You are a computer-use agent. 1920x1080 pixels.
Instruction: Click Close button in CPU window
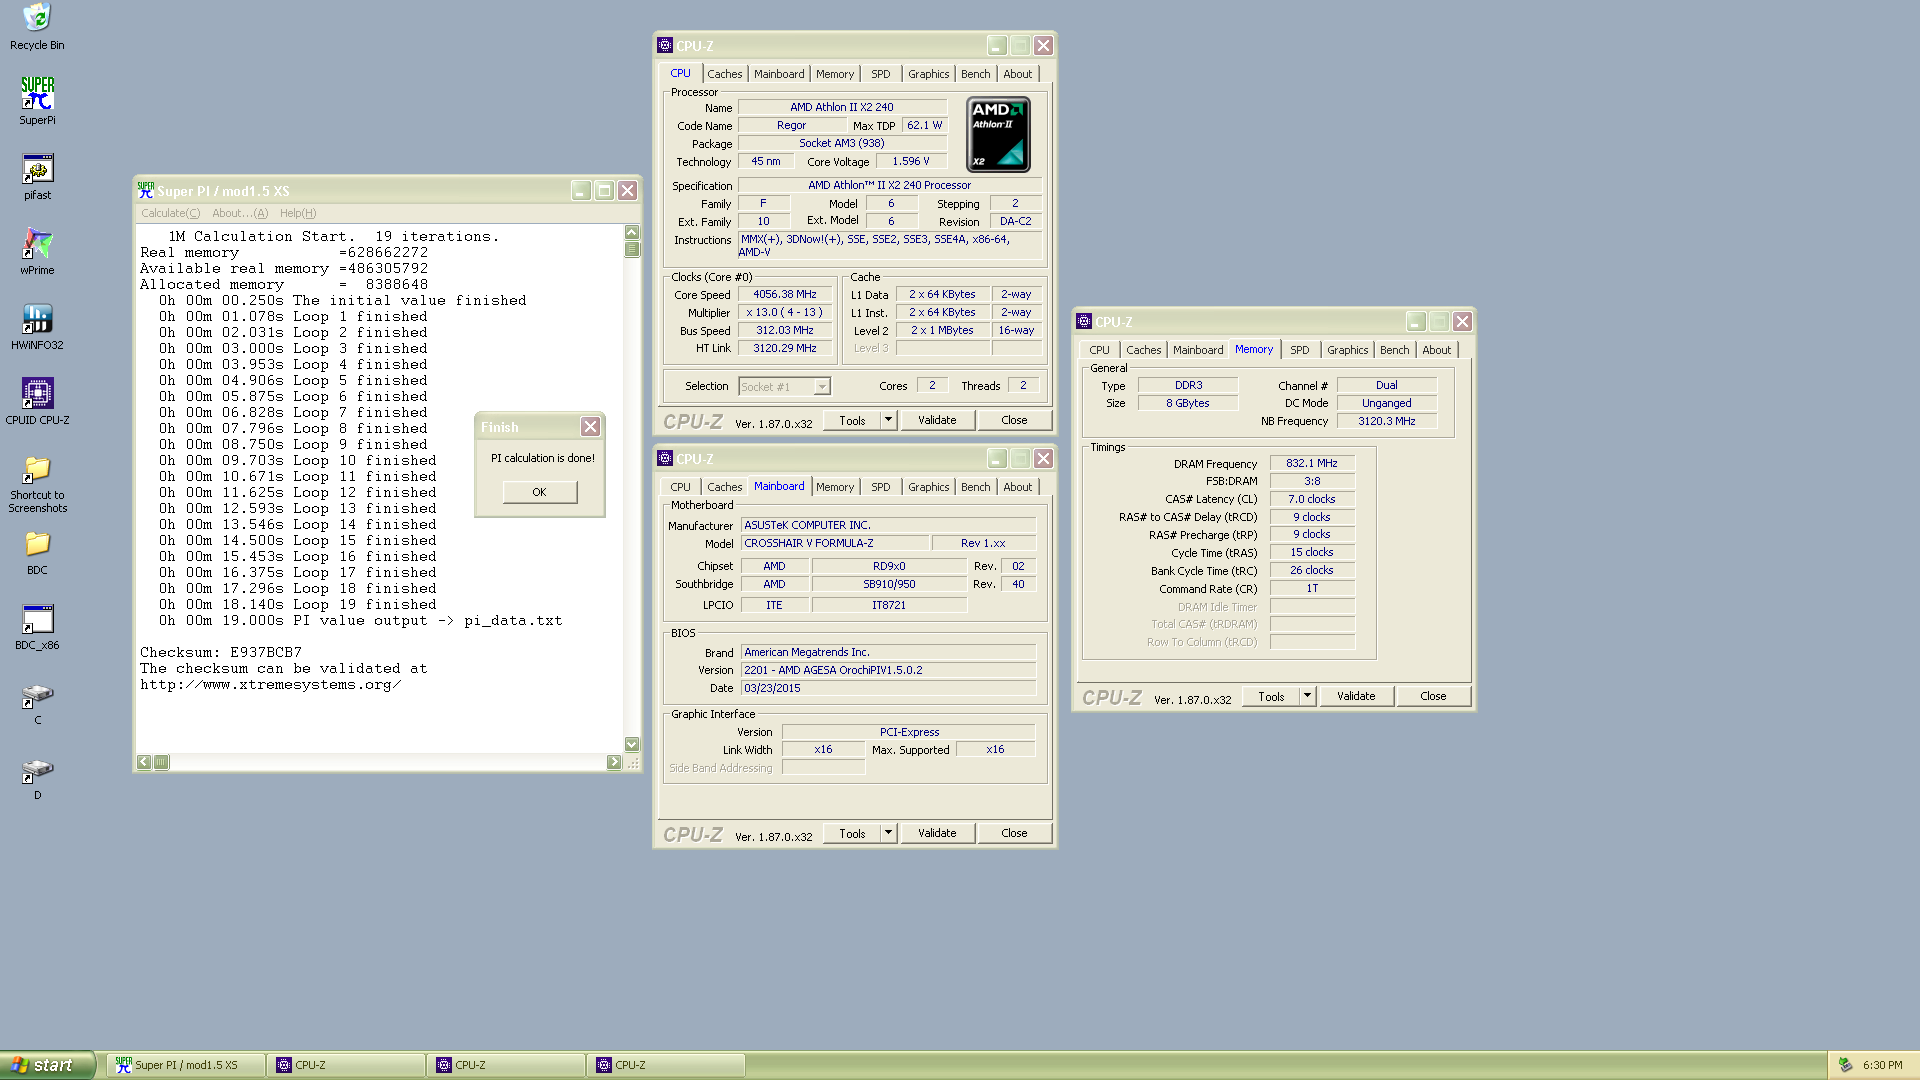click(1014, 420)
